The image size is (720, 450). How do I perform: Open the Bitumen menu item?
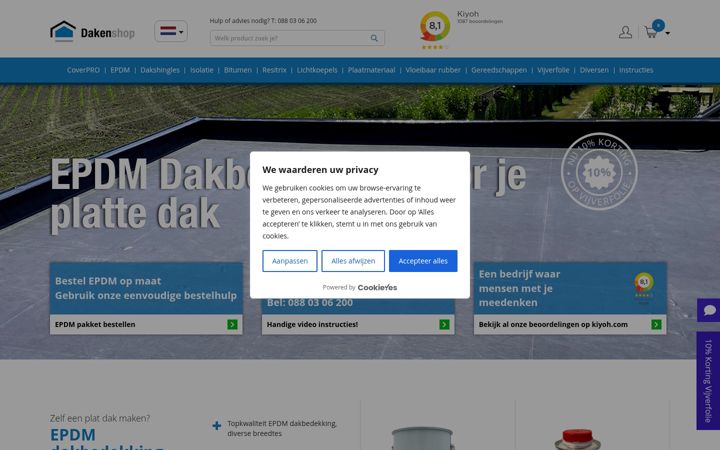[x=237, y=70]
